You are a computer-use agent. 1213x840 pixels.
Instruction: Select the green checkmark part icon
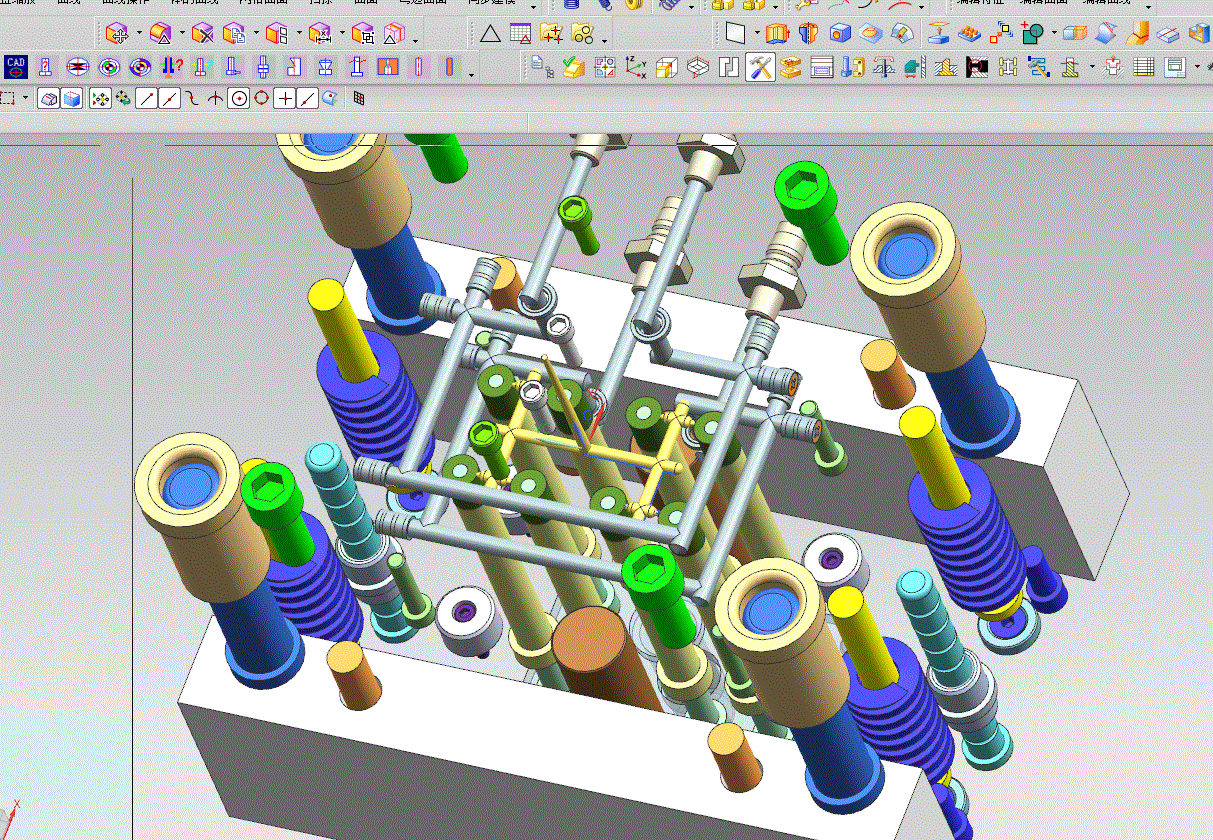point(573,67)
